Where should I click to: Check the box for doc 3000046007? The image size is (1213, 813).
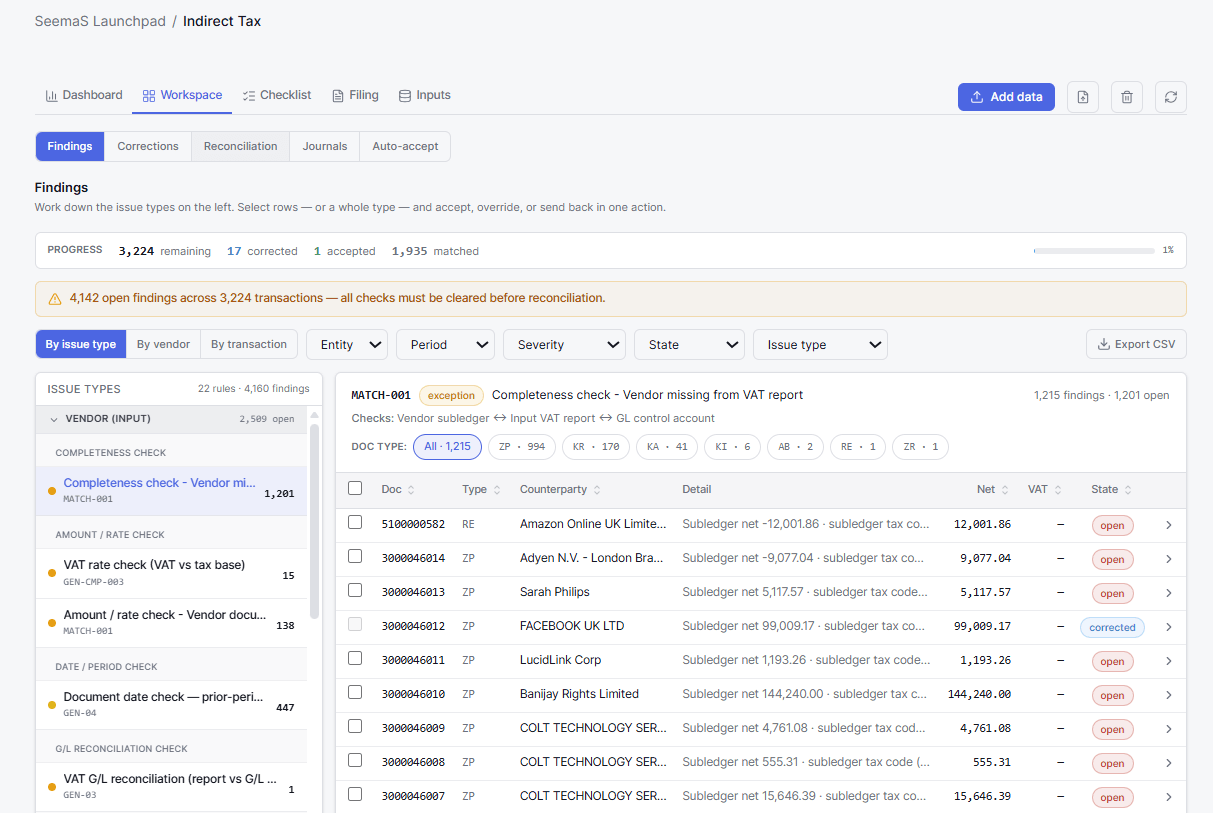[355, 794]
